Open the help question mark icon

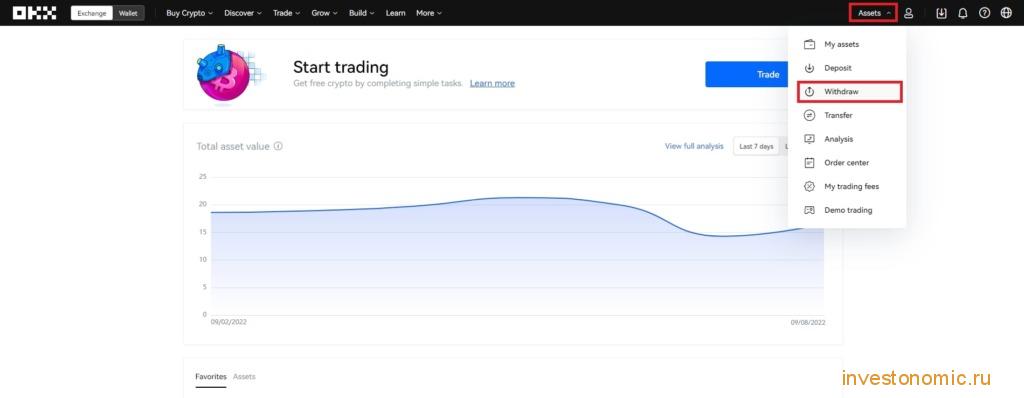click(x=984, y=13)
